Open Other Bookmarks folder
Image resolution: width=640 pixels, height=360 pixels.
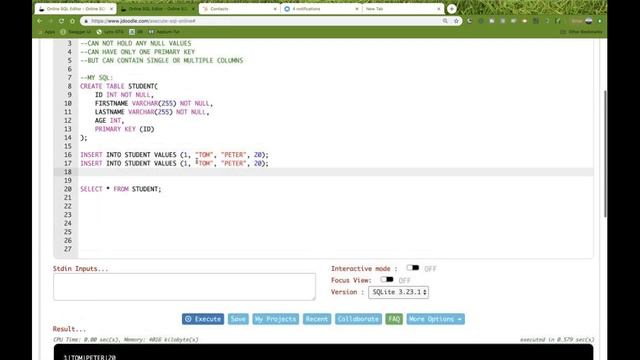(581, 31)
